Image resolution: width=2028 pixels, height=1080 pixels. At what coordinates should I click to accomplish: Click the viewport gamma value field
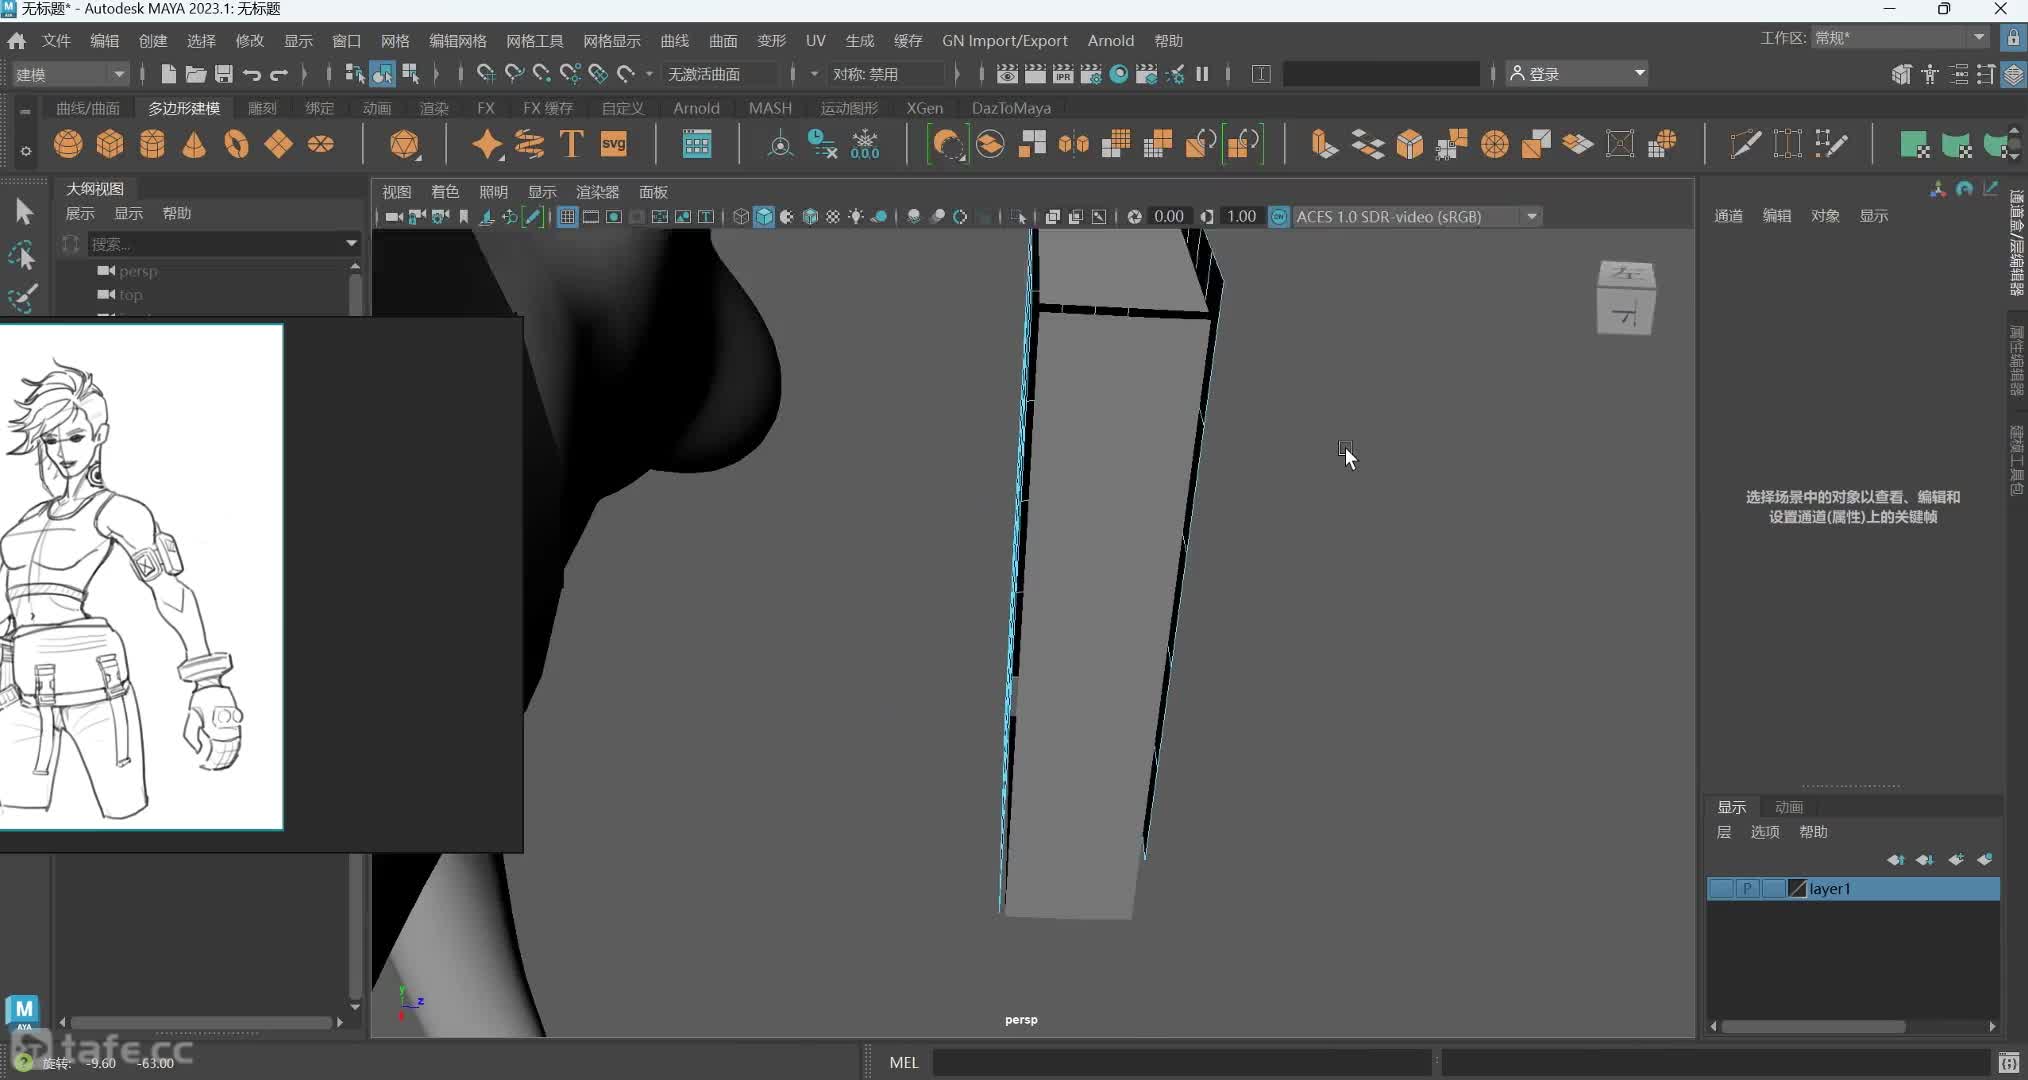(x=1241, y=217)
